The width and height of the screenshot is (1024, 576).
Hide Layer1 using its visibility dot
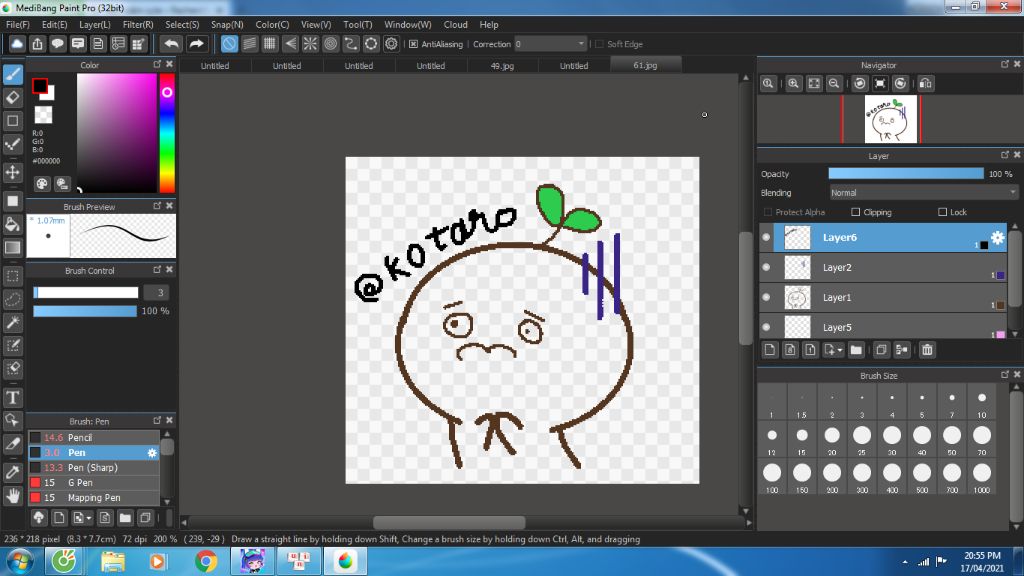click(766, 297)
